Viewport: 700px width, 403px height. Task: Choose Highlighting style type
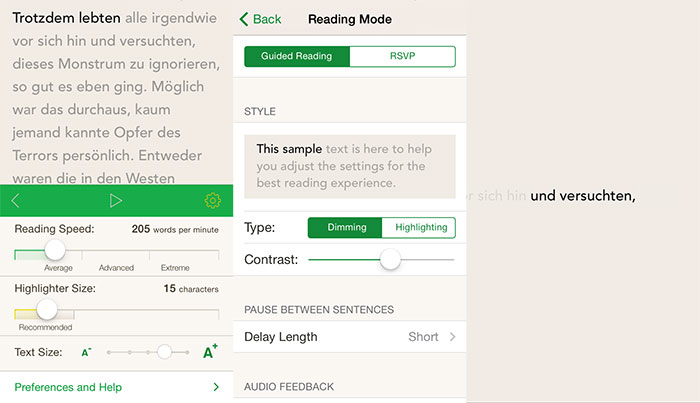click(x=419, y=228)
